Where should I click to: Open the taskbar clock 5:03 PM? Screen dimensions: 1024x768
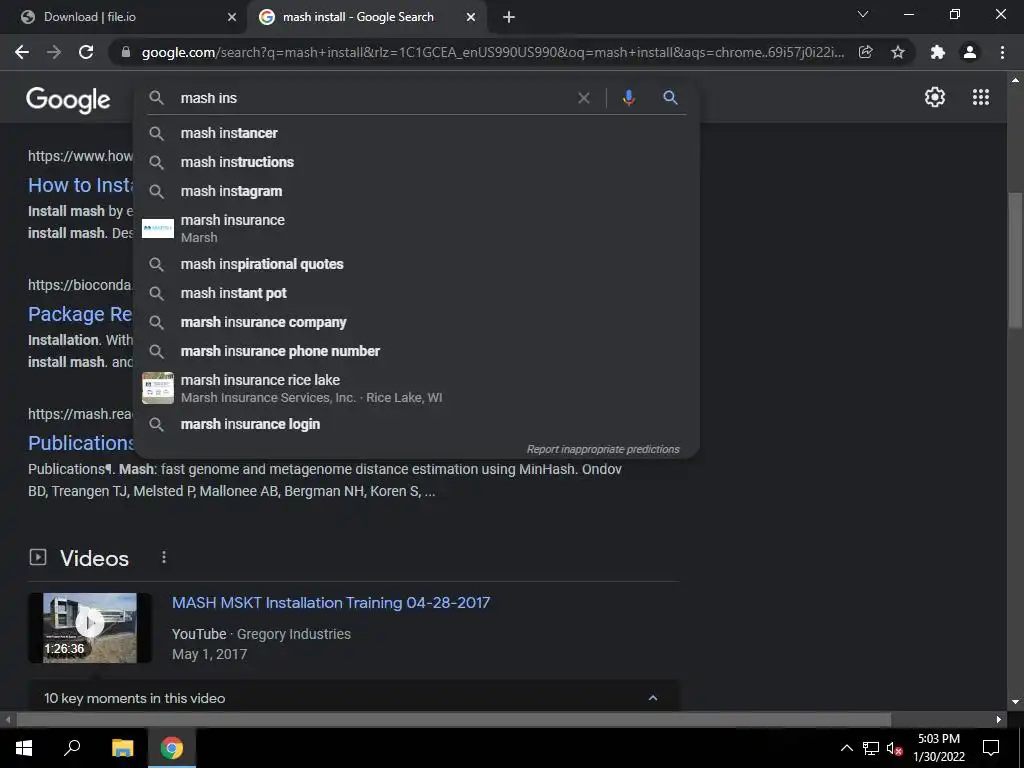coord(938,748)
